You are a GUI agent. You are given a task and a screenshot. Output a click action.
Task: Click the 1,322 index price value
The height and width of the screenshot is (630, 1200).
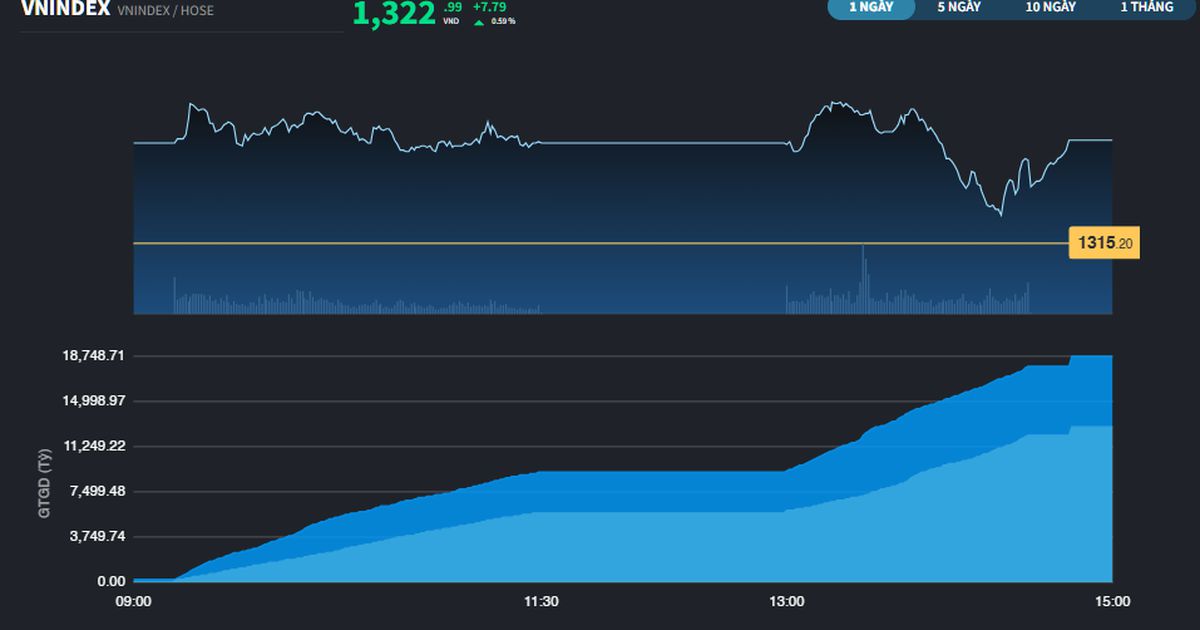(x=394, y=13)
